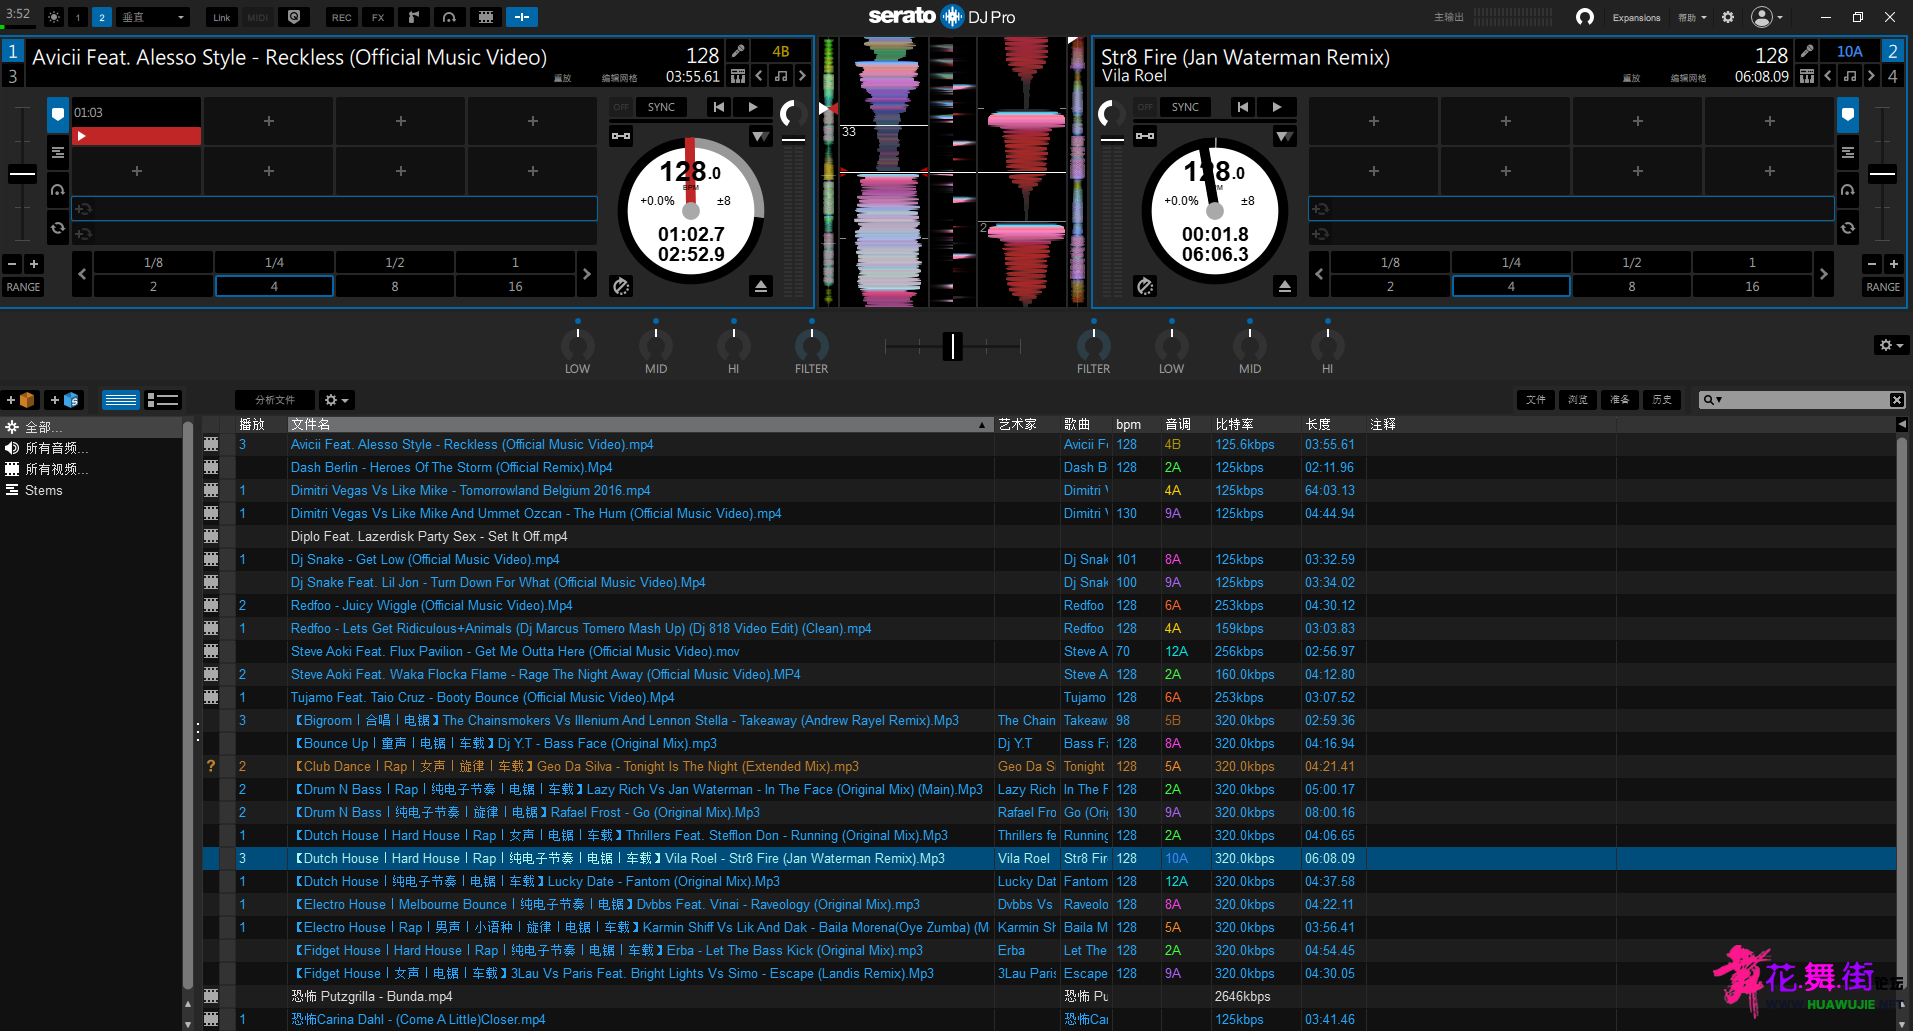Open the mixer settings gear dropdown

[x=1891, y=345]
